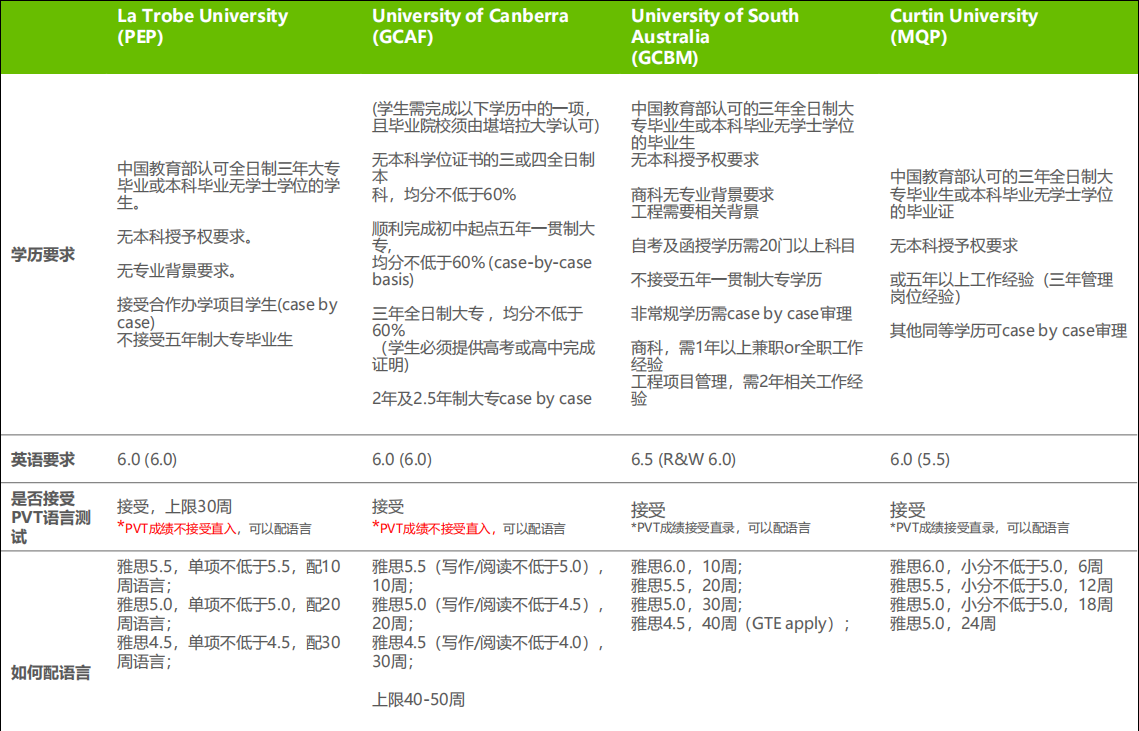Click "(学生必须提供高考或高中完成证明)"
Viewport: 1139px width, 731px height.
(484, 356)
